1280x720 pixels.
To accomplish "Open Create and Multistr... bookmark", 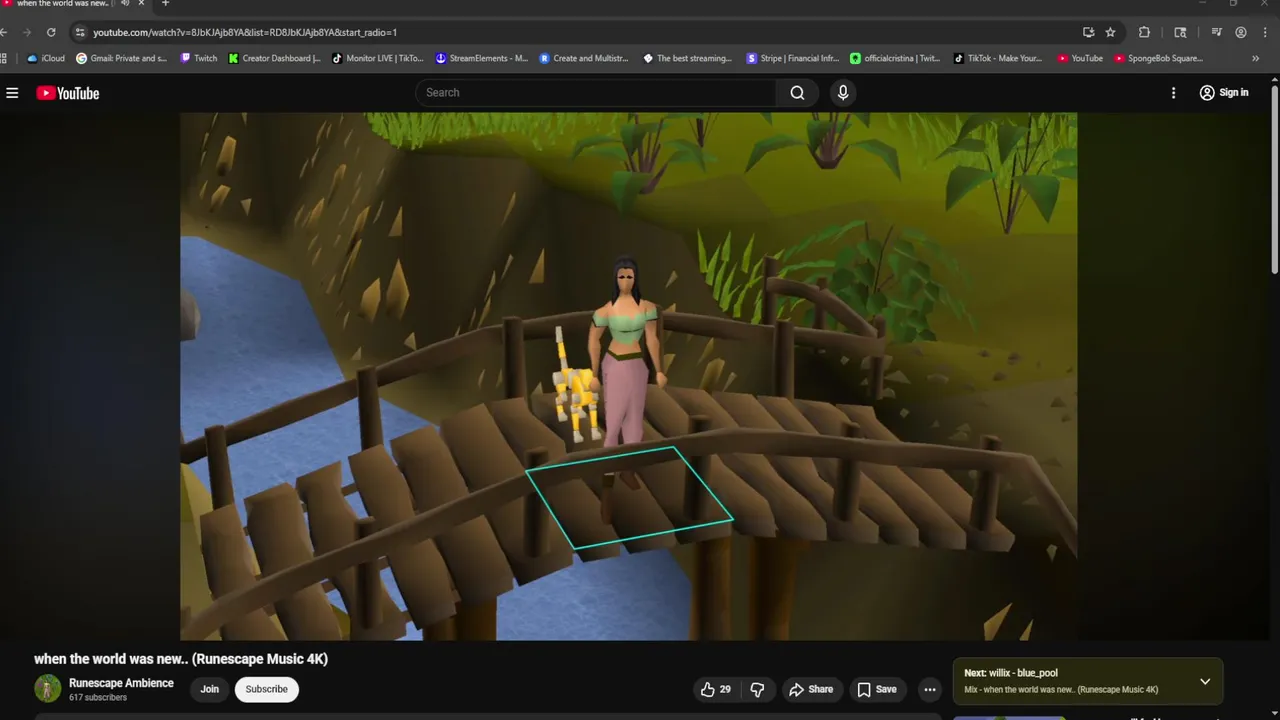I will 584,58.
